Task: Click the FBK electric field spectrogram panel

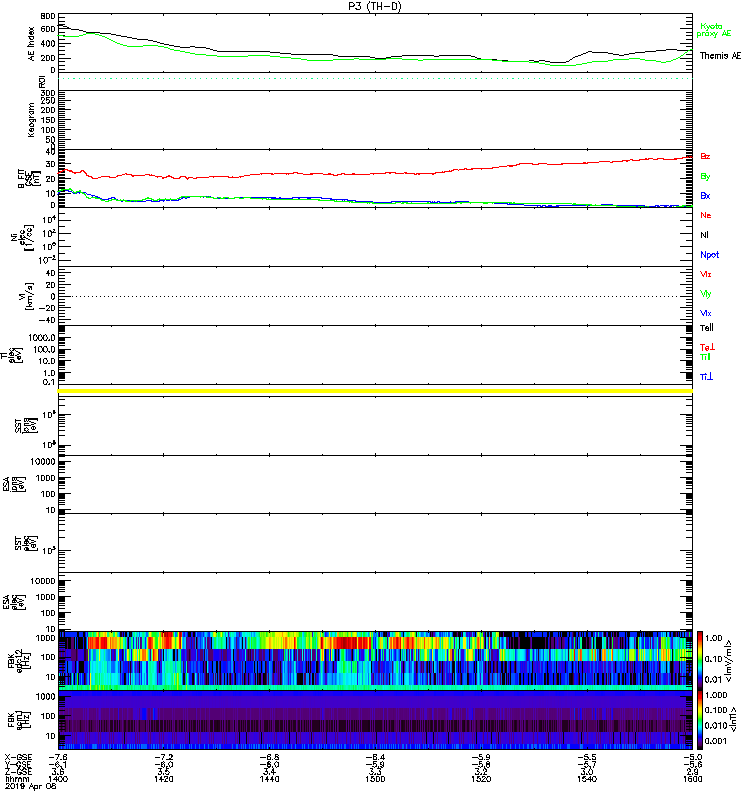Action: 375,660
